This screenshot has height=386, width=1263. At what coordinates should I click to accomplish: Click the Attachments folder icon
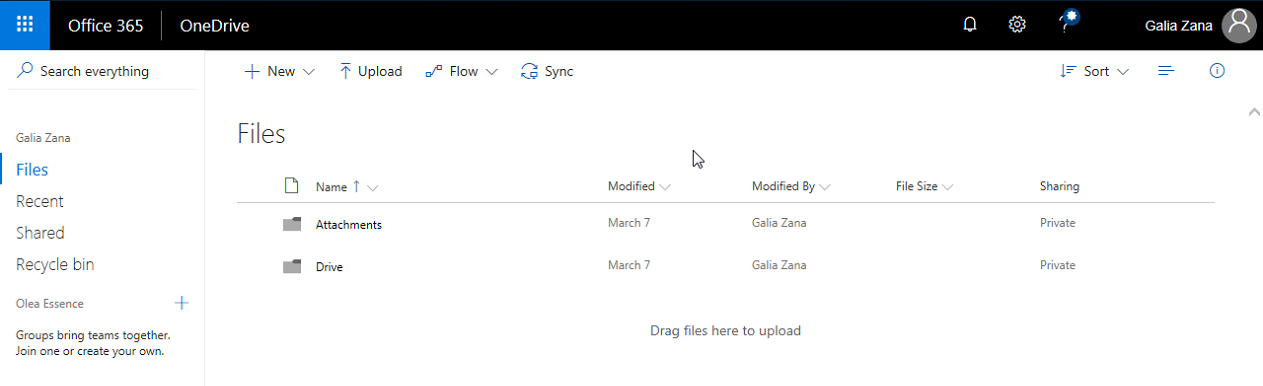point(292,224)
